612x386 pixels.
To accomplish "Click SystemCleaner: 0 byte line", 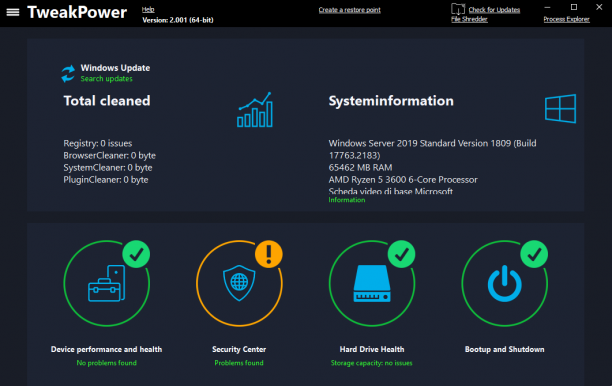I will 108,167.
